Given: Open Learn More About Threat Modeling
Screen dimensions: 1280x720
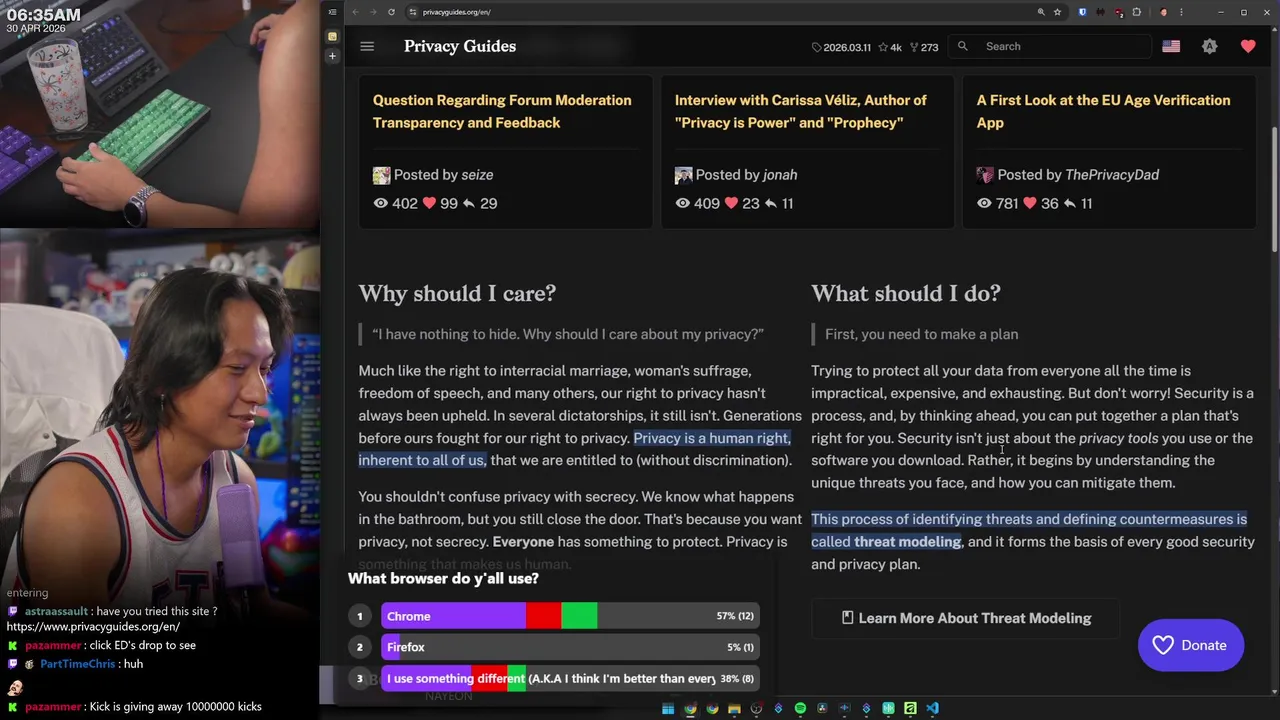Looking at the screenshot, I should coord(966,618).
